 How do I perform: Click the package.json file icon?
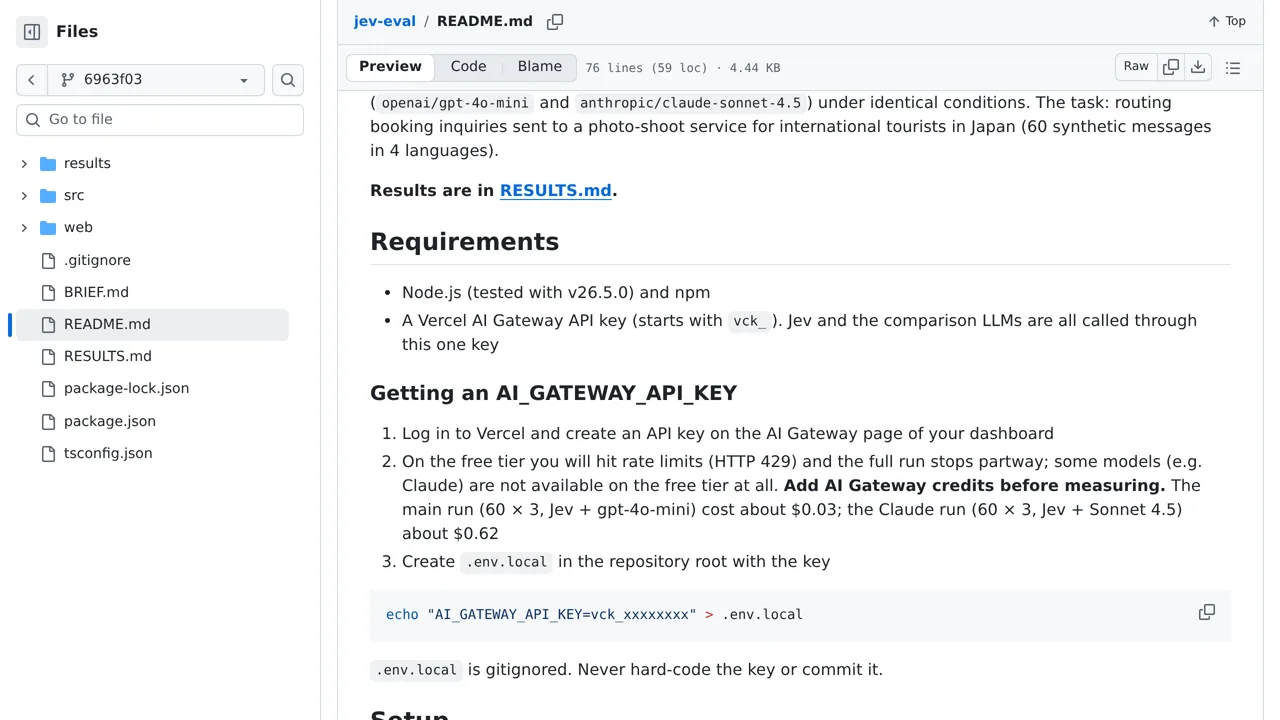[48, 421]
